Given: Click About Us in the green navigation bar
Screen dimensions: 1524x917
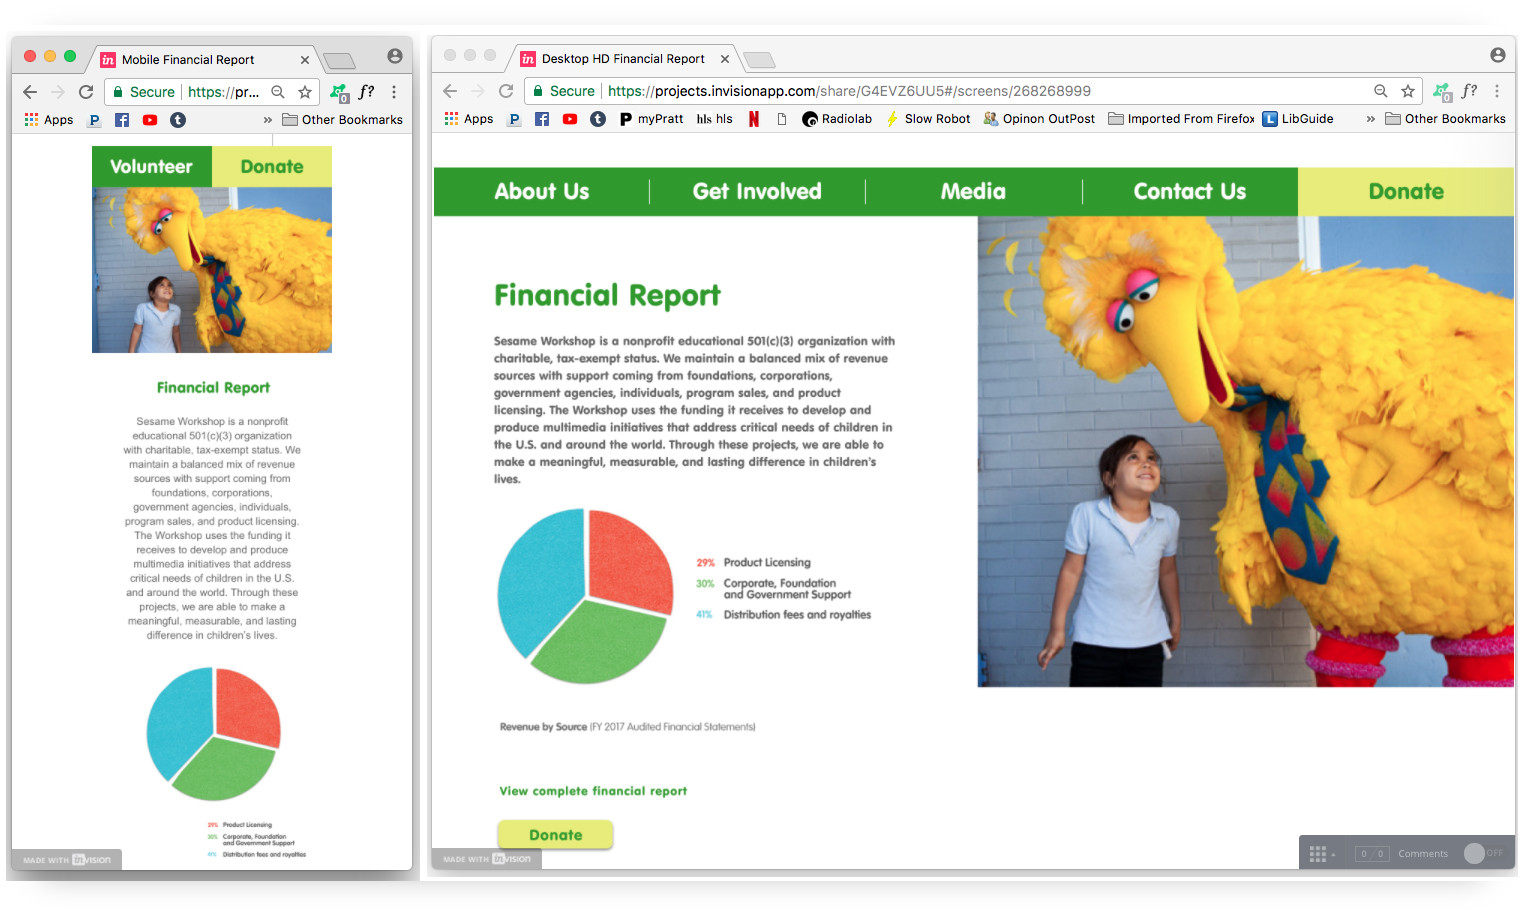Looking at the screenshot, I should pyautogui.click(x=542, y=192).
